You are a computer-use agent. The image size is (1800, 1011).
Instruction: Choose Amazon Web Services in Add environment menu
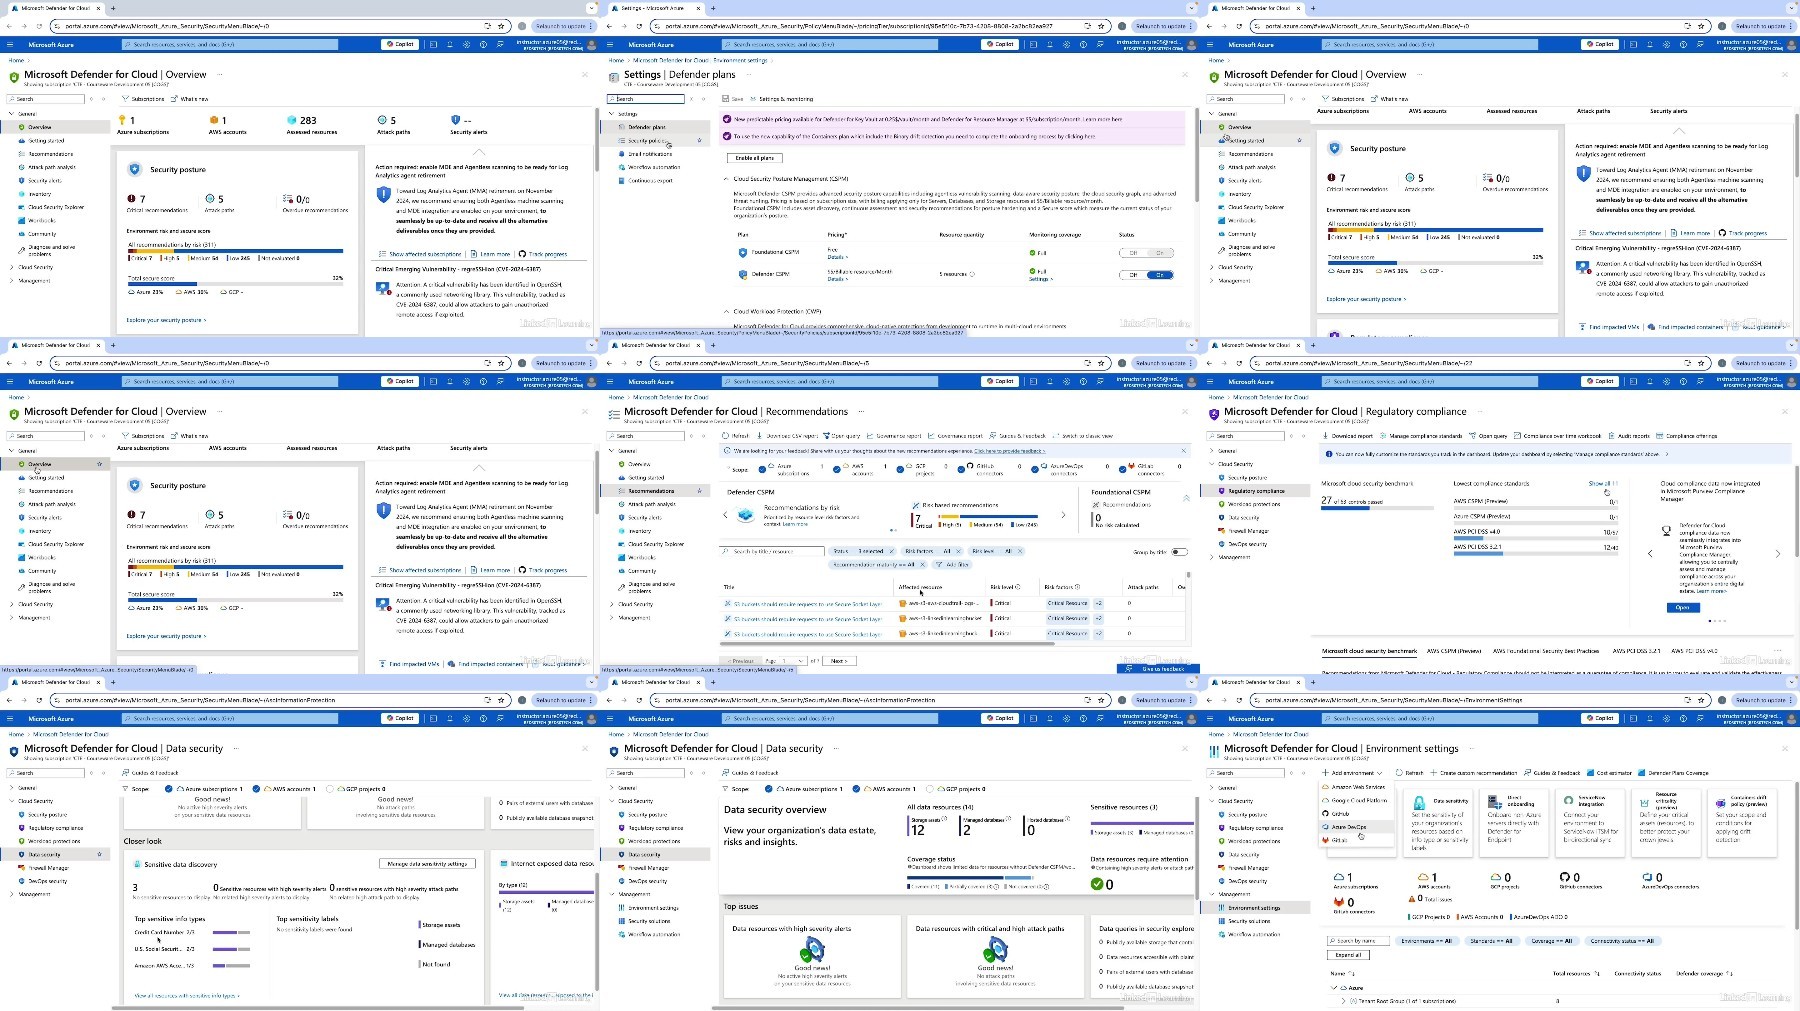[x=1358, y=787]
